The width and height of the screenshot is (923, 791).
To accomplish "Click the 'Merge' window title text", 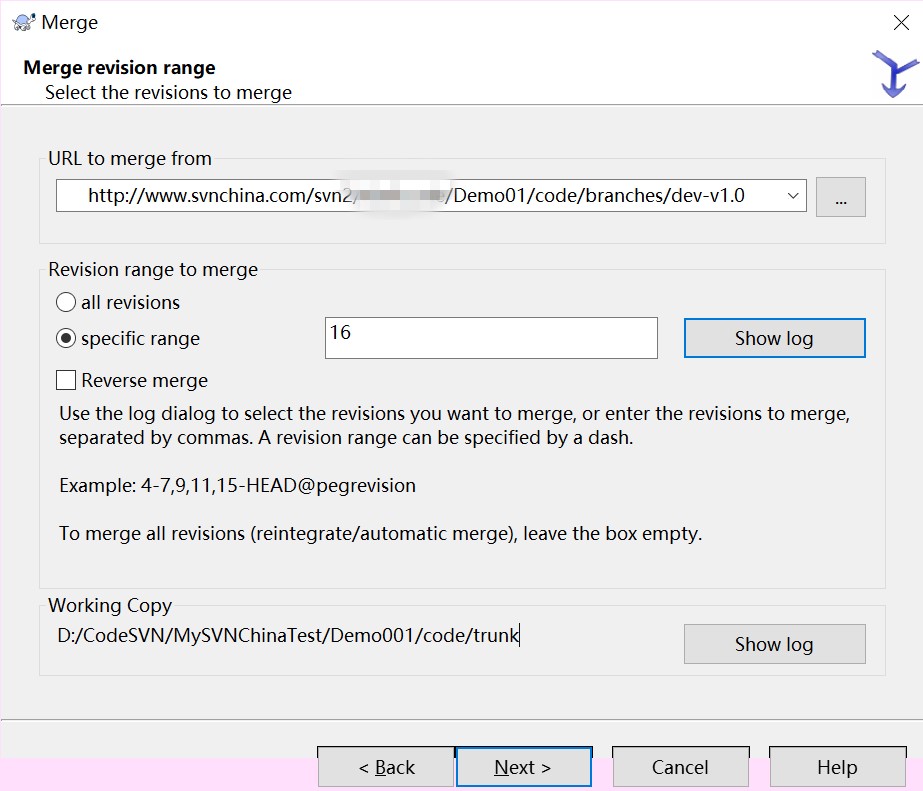I will (x=70, y=22).
